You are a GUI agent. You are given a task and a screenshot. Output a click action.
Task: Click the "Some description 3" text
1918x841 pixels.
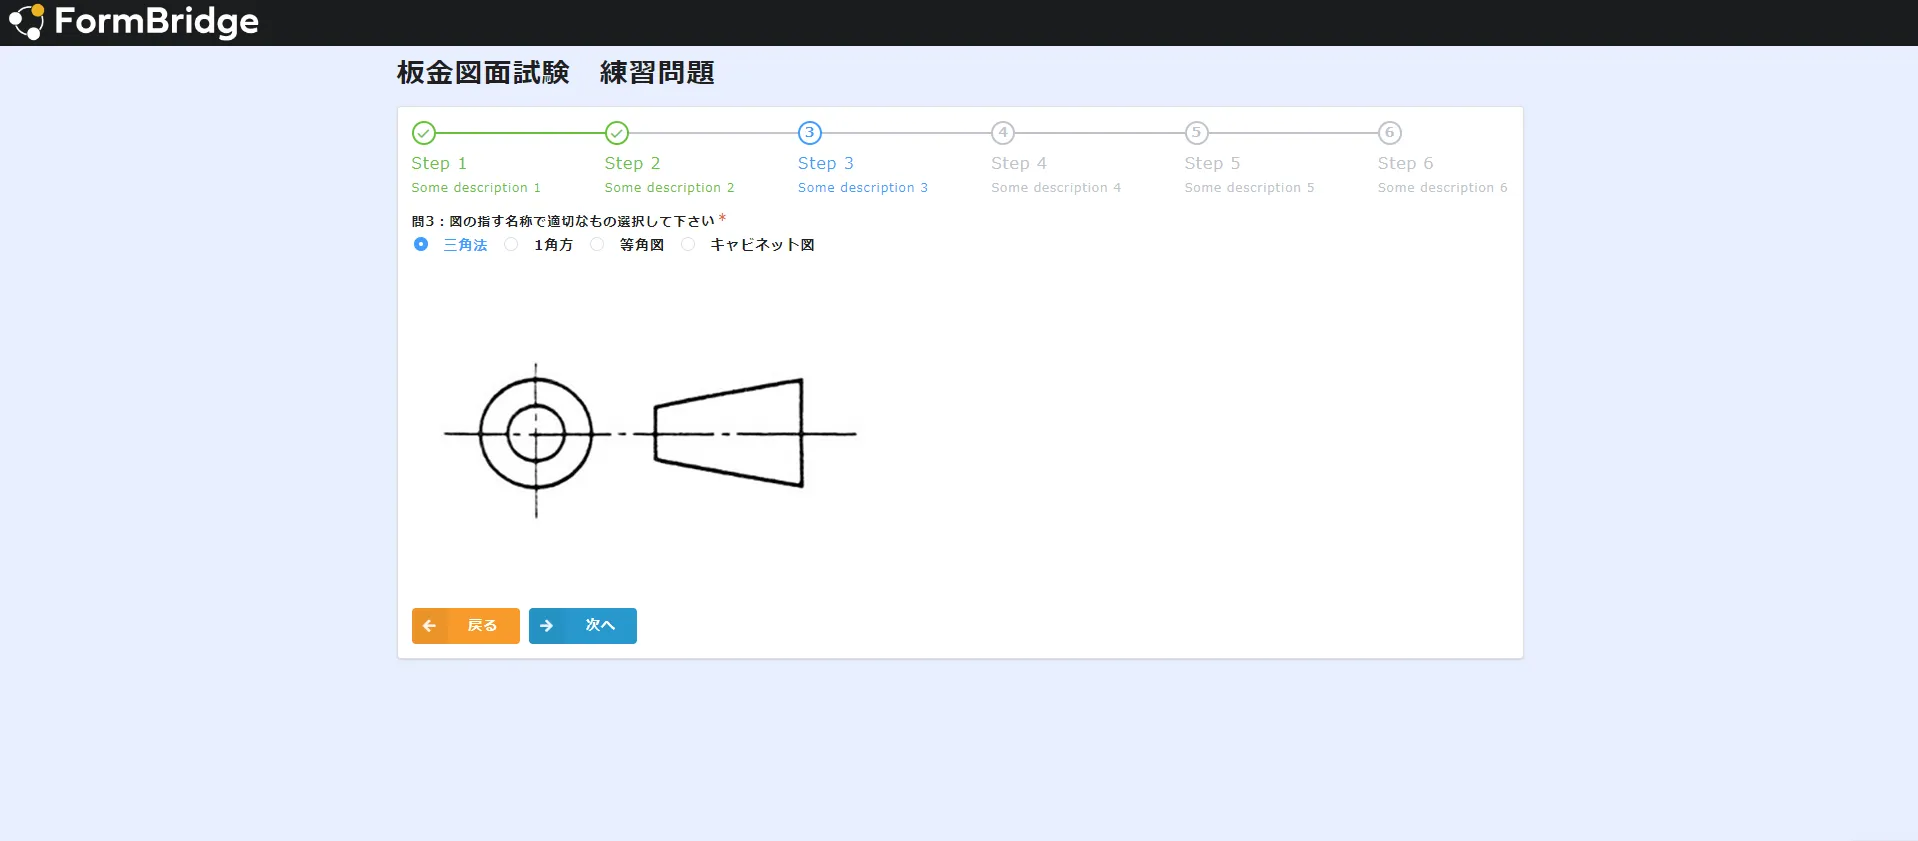click(x=862, y=188)
